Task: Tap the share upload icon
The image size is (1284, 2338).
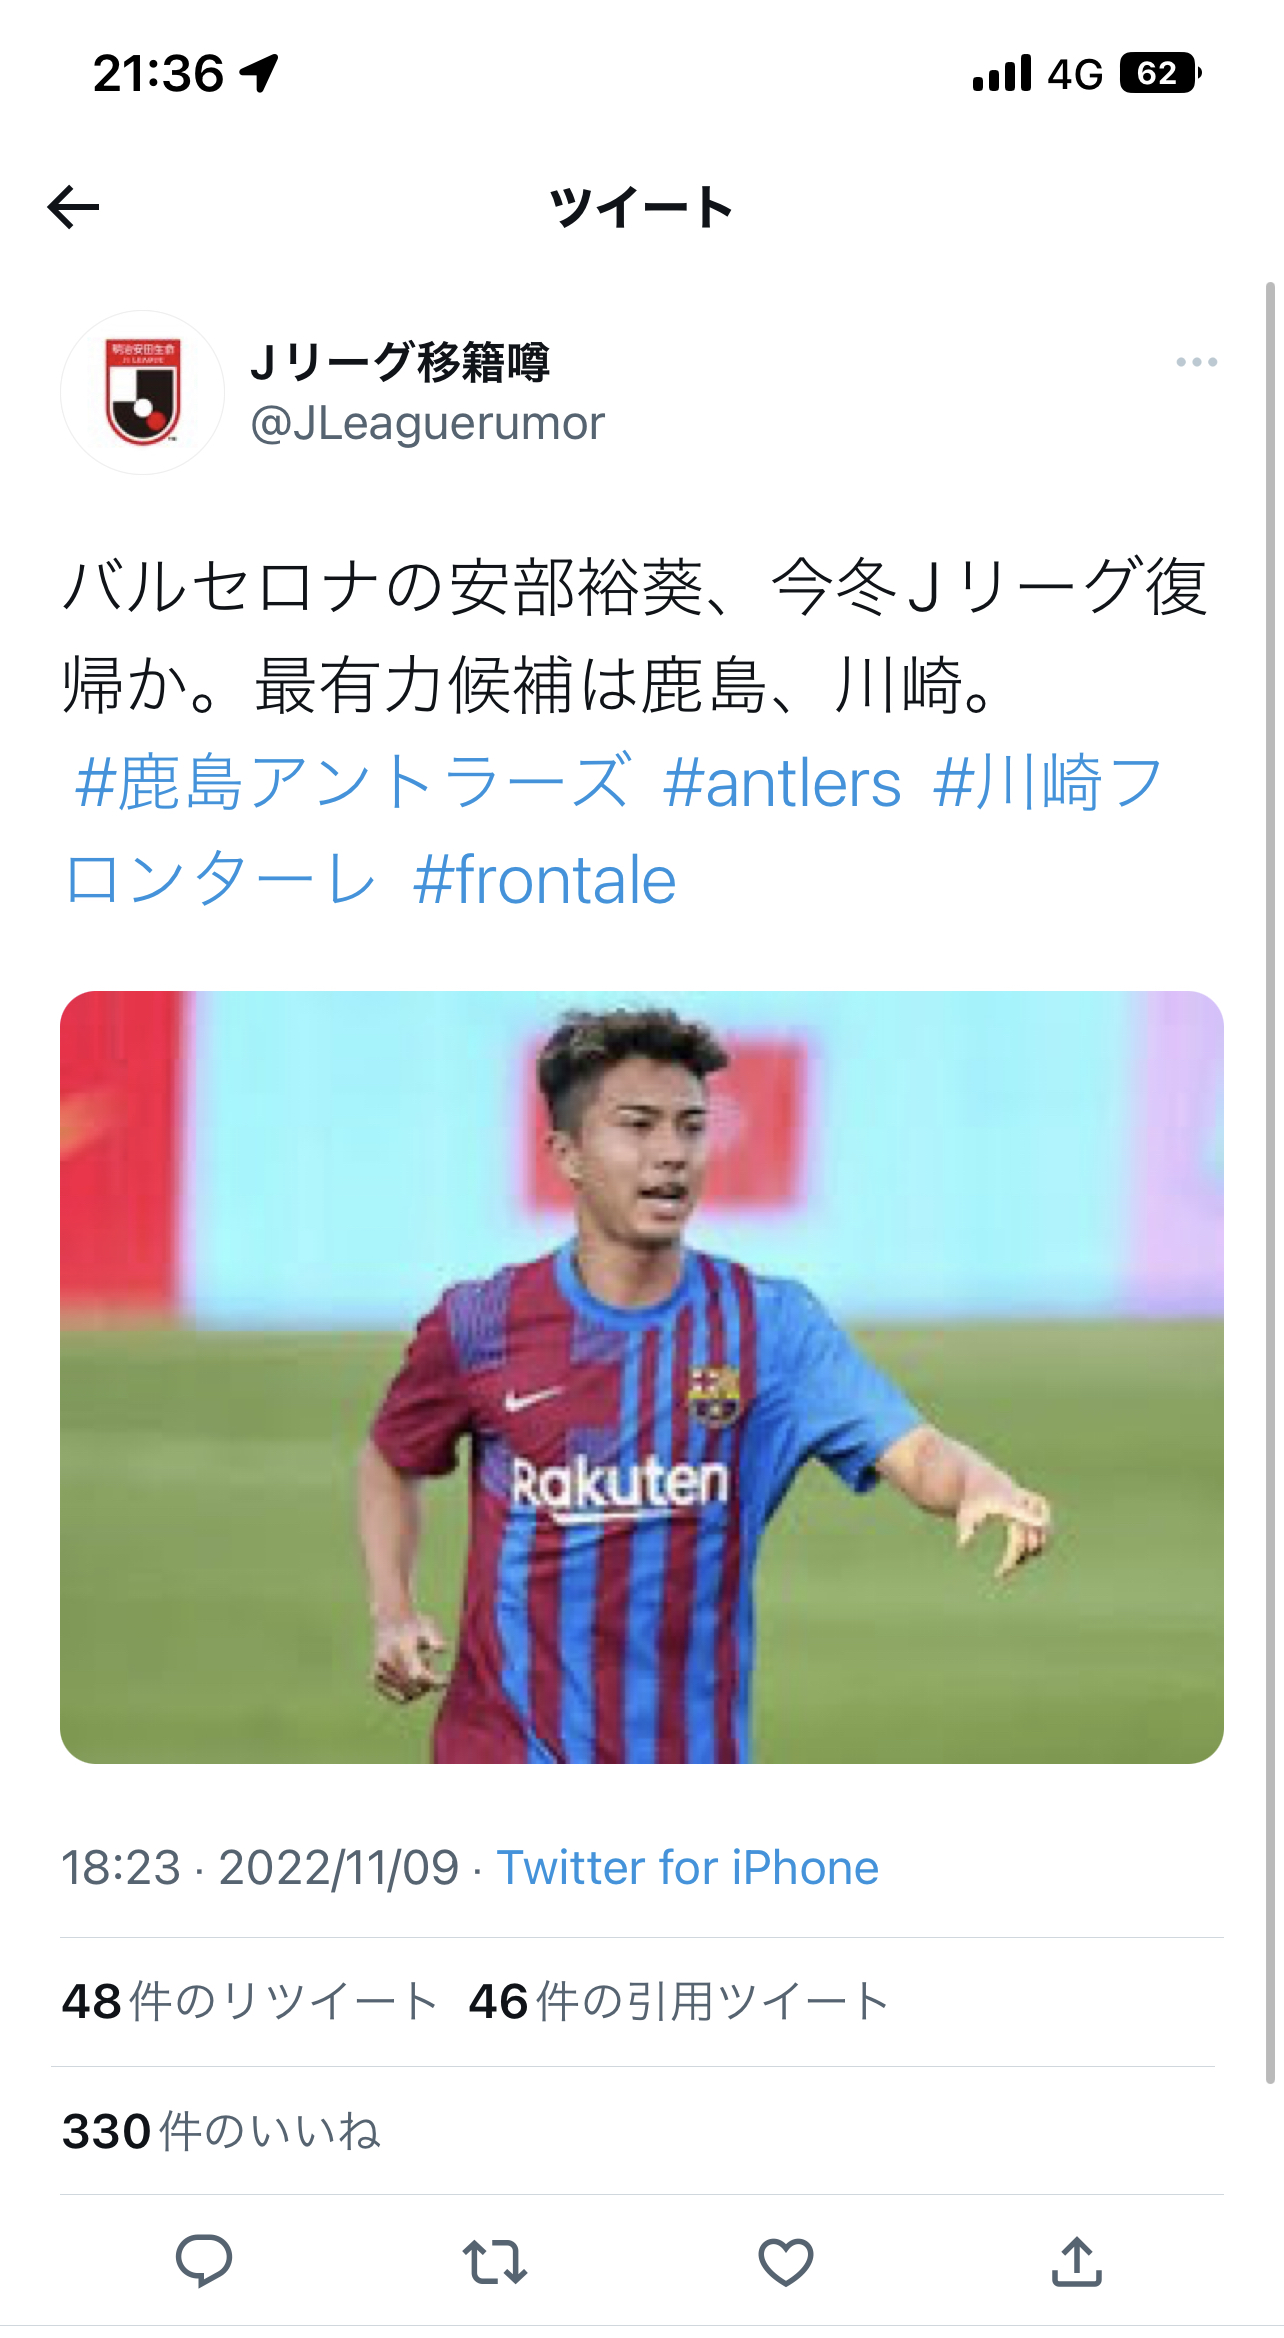Action: (x=1076, y=2261)
